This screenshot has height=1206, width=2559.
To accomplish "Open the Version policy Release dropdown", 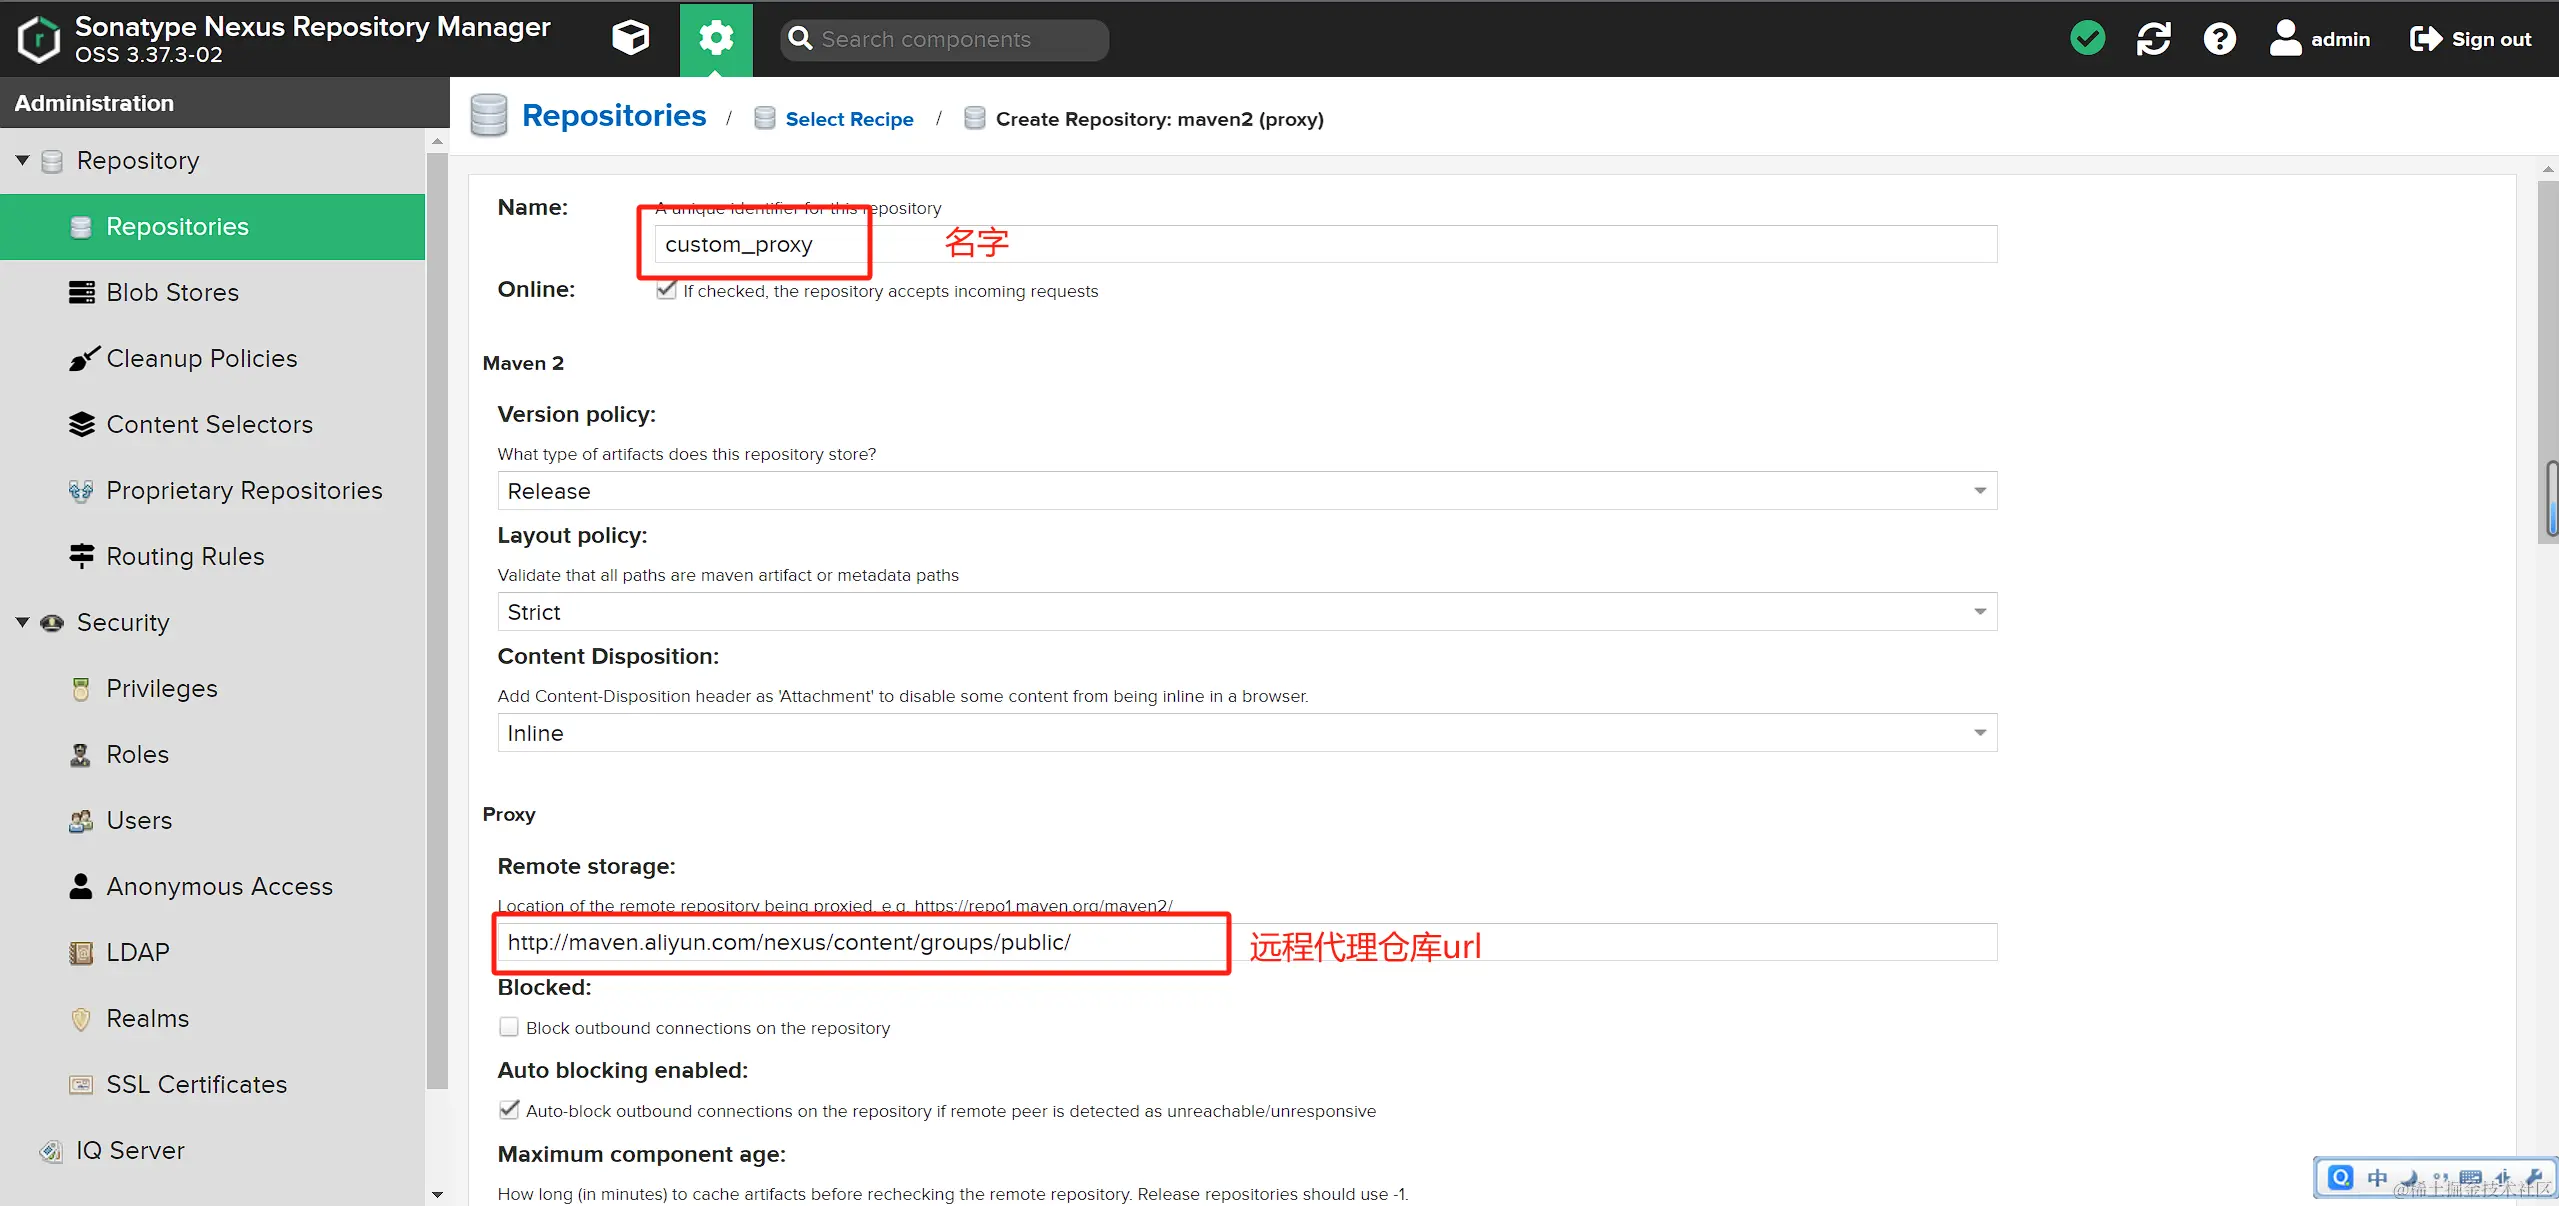I will (1246, 491).
